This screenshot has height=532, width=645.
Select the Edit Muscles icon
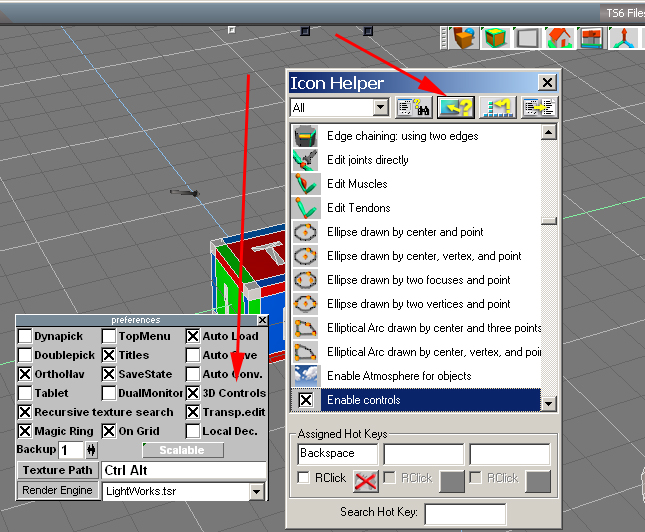[x=305, y=184]
